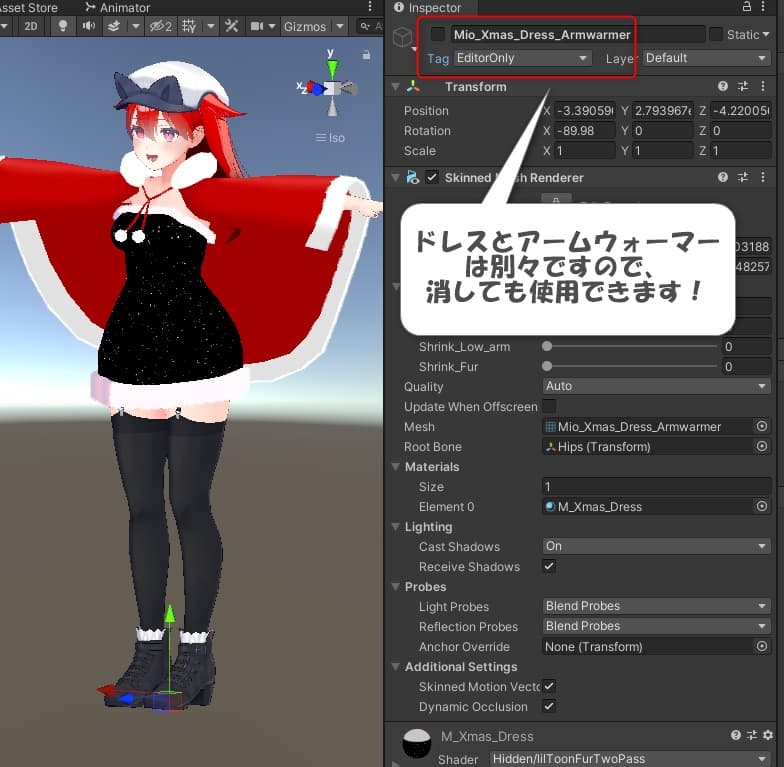Viewport: 784px width, 767px height.
Task: Toggle Skinned Motion Vectors checkbox
Action: (548, 686)
